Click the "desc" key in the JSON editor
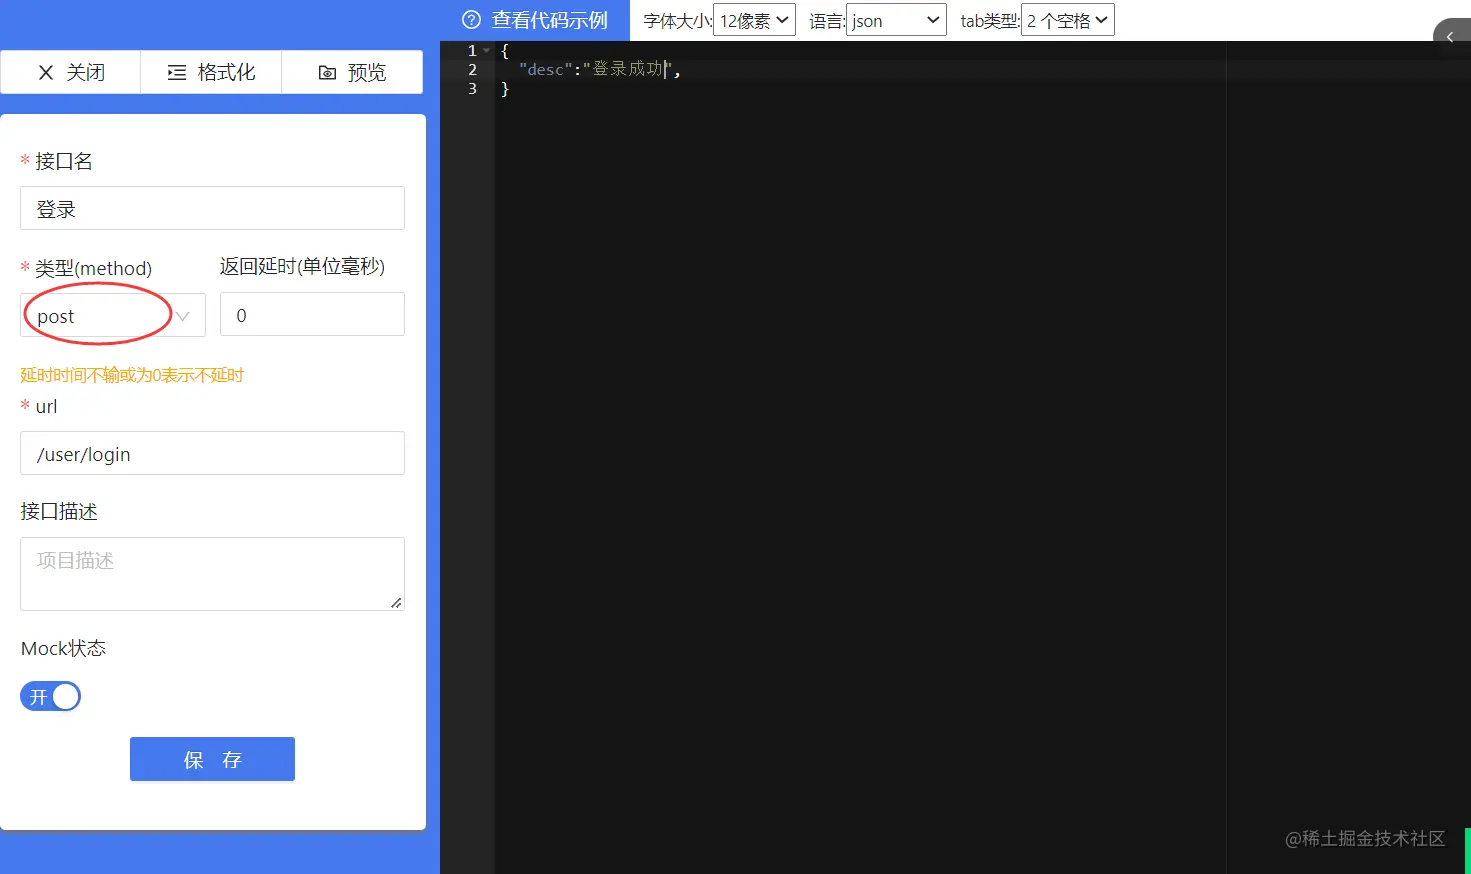Image resolution: width=1471 pixels, height=874 pixels. click(546, 69)
